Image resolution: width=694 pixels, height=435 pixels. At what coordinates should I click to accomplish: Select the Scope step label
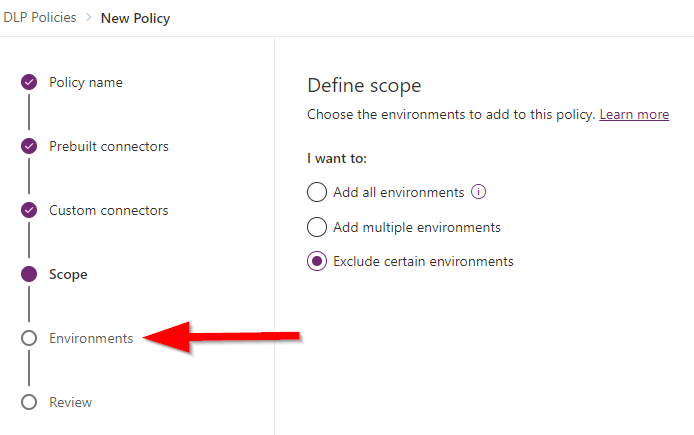68,275
